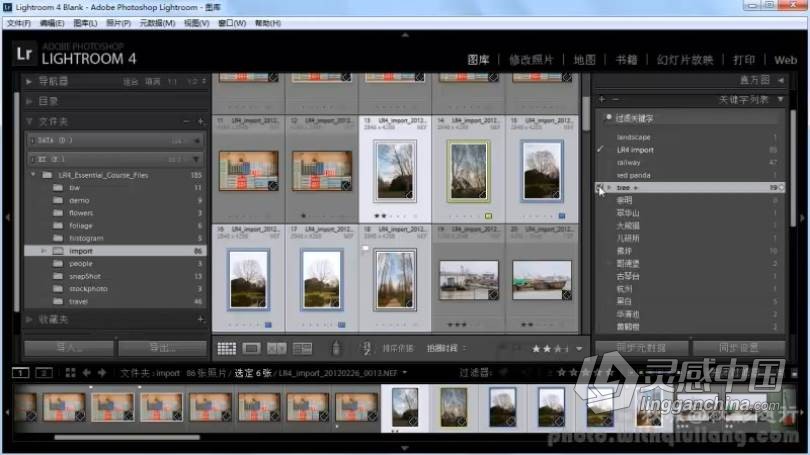Click blue color label on photo 15

coord(562,216)
